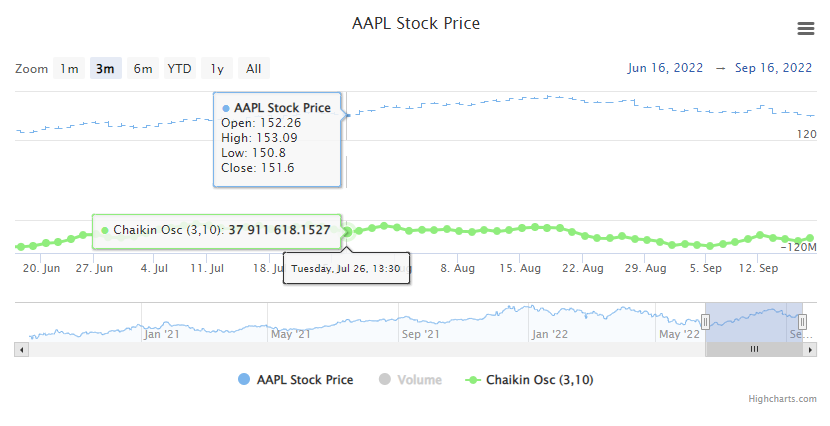Open the Highcharts.com credits link
Screen dimensions: 830x426
click(x=782, y=399)
